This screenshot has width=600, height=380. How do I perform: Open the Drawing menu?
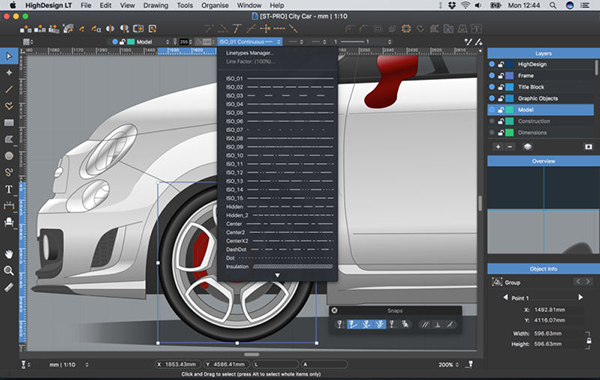point(155,5)
